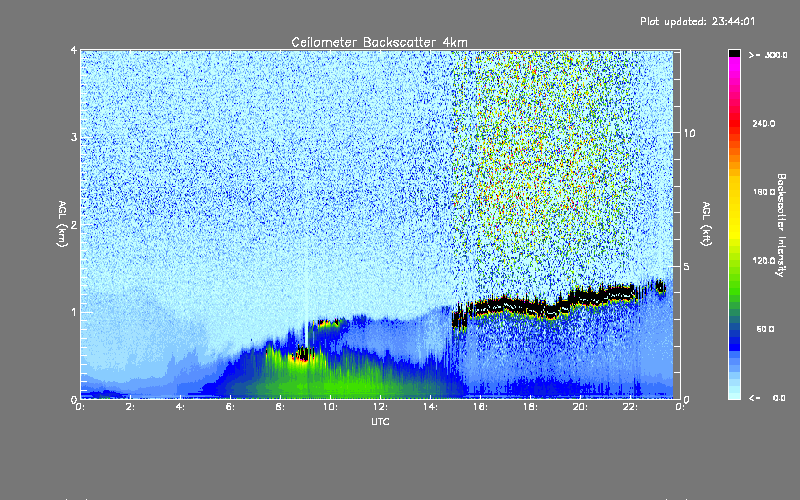Click the '8:' UTC time tick
800x500 pixels.
coord(280,407)
